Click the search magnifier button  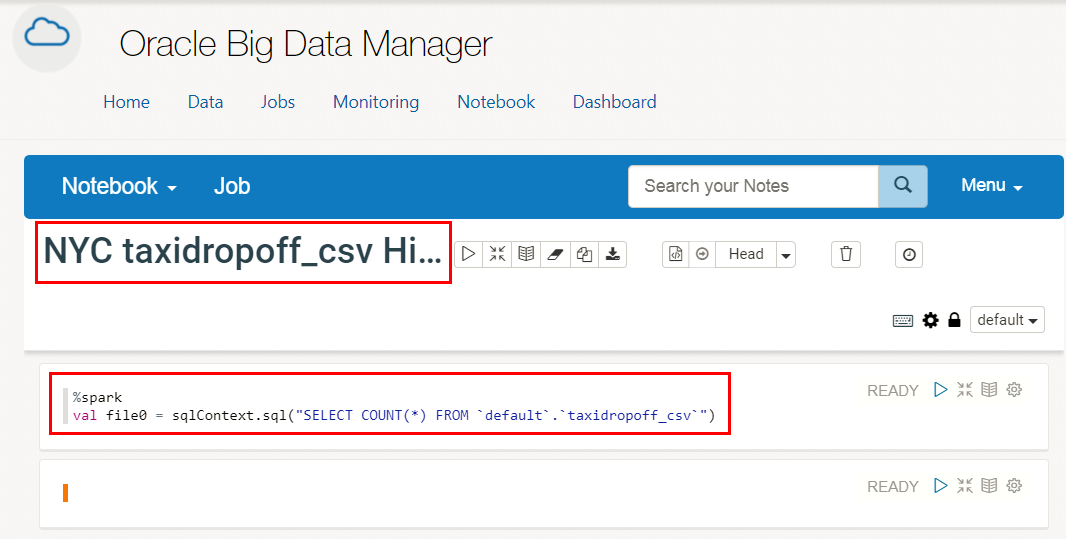[903, 186]
